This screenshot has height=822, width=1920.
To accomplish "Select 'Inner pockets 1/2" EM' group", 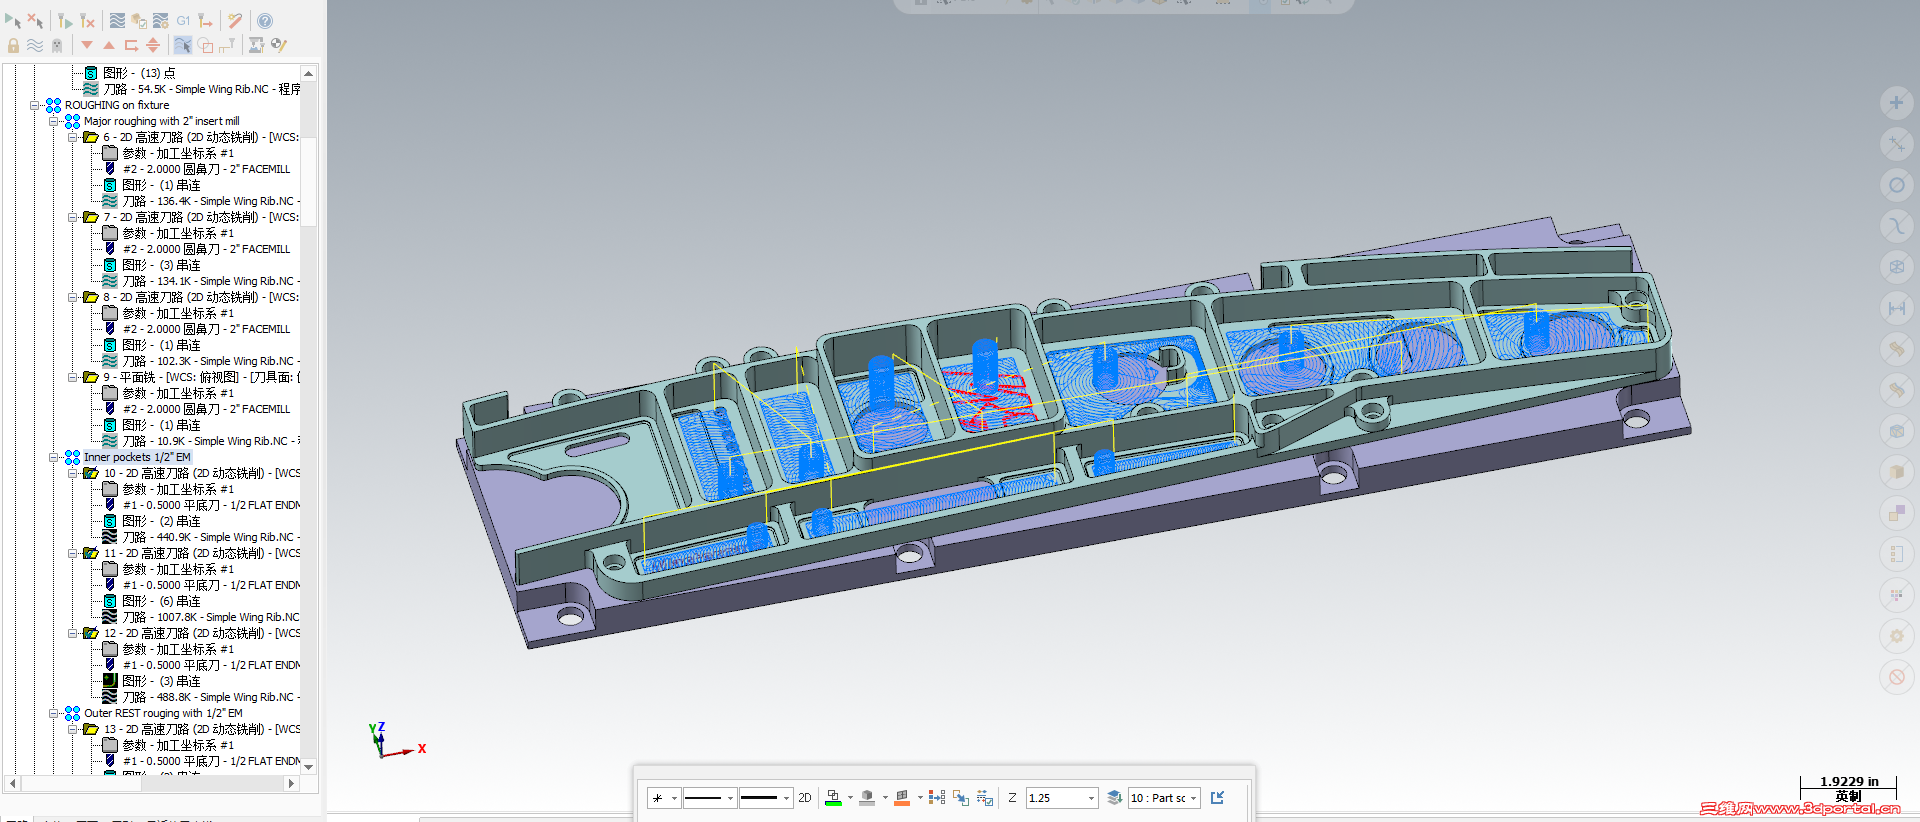I will (x=136, y=457).
